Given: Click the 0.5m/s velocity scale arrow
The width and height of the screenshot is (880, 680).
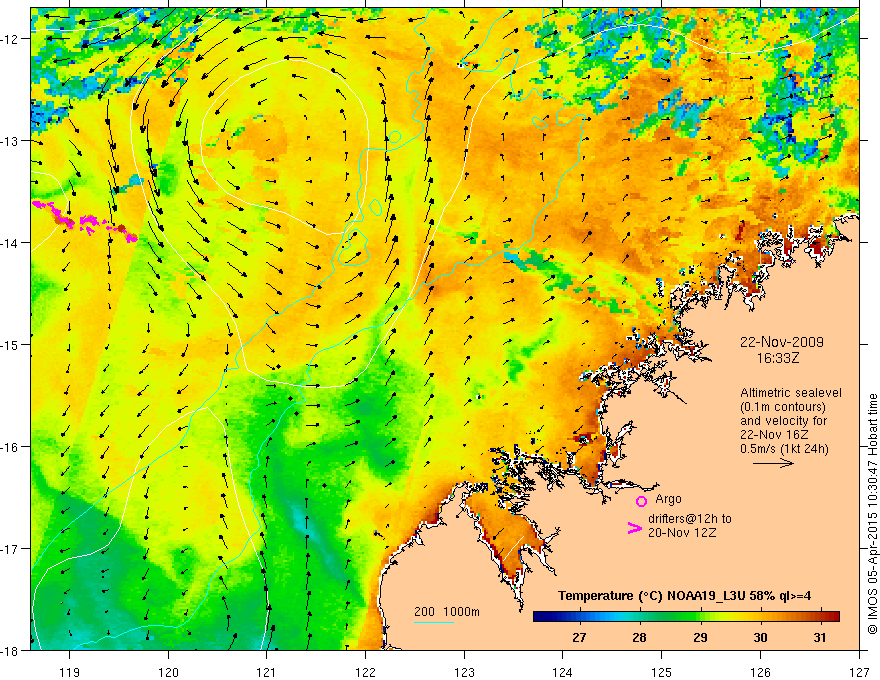Looking at the screenshot, I should click(773, 463).
